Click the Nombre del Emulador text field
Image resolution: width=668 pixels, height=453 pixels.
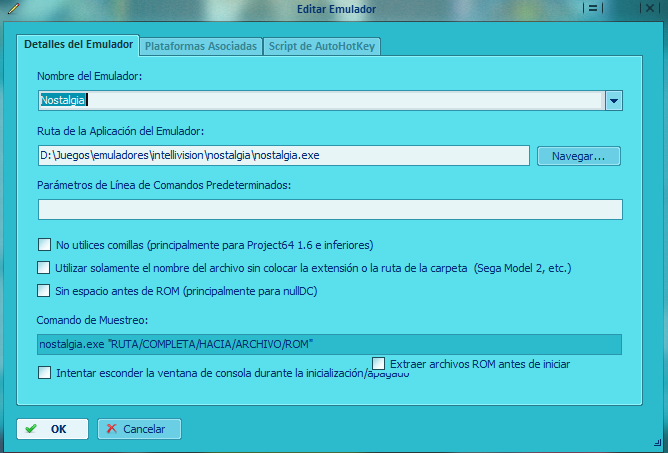(x=322, y=101)
